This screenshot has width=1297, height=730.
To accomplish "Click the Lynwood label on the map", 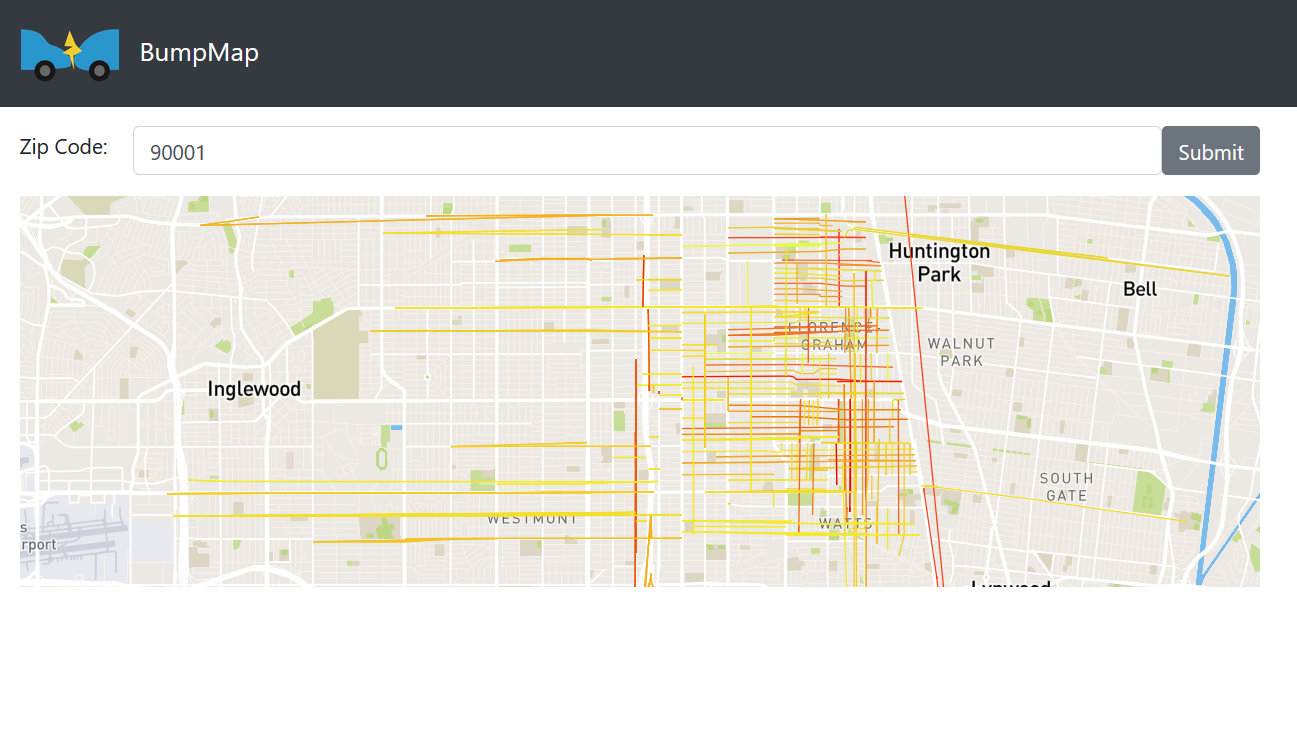I will point(1010,583).
